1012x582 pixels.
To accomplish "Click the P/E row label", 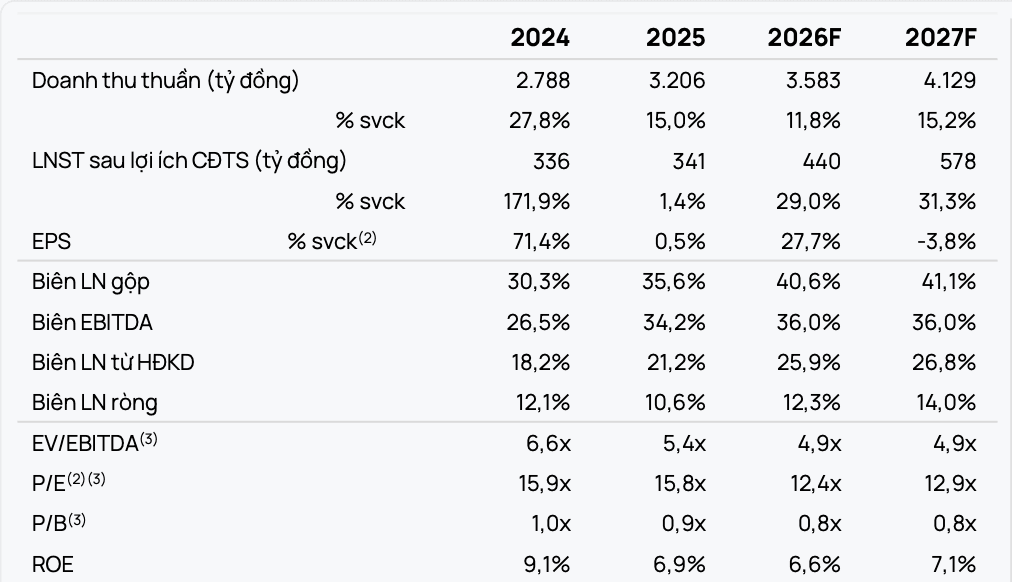I will point(68,482).
